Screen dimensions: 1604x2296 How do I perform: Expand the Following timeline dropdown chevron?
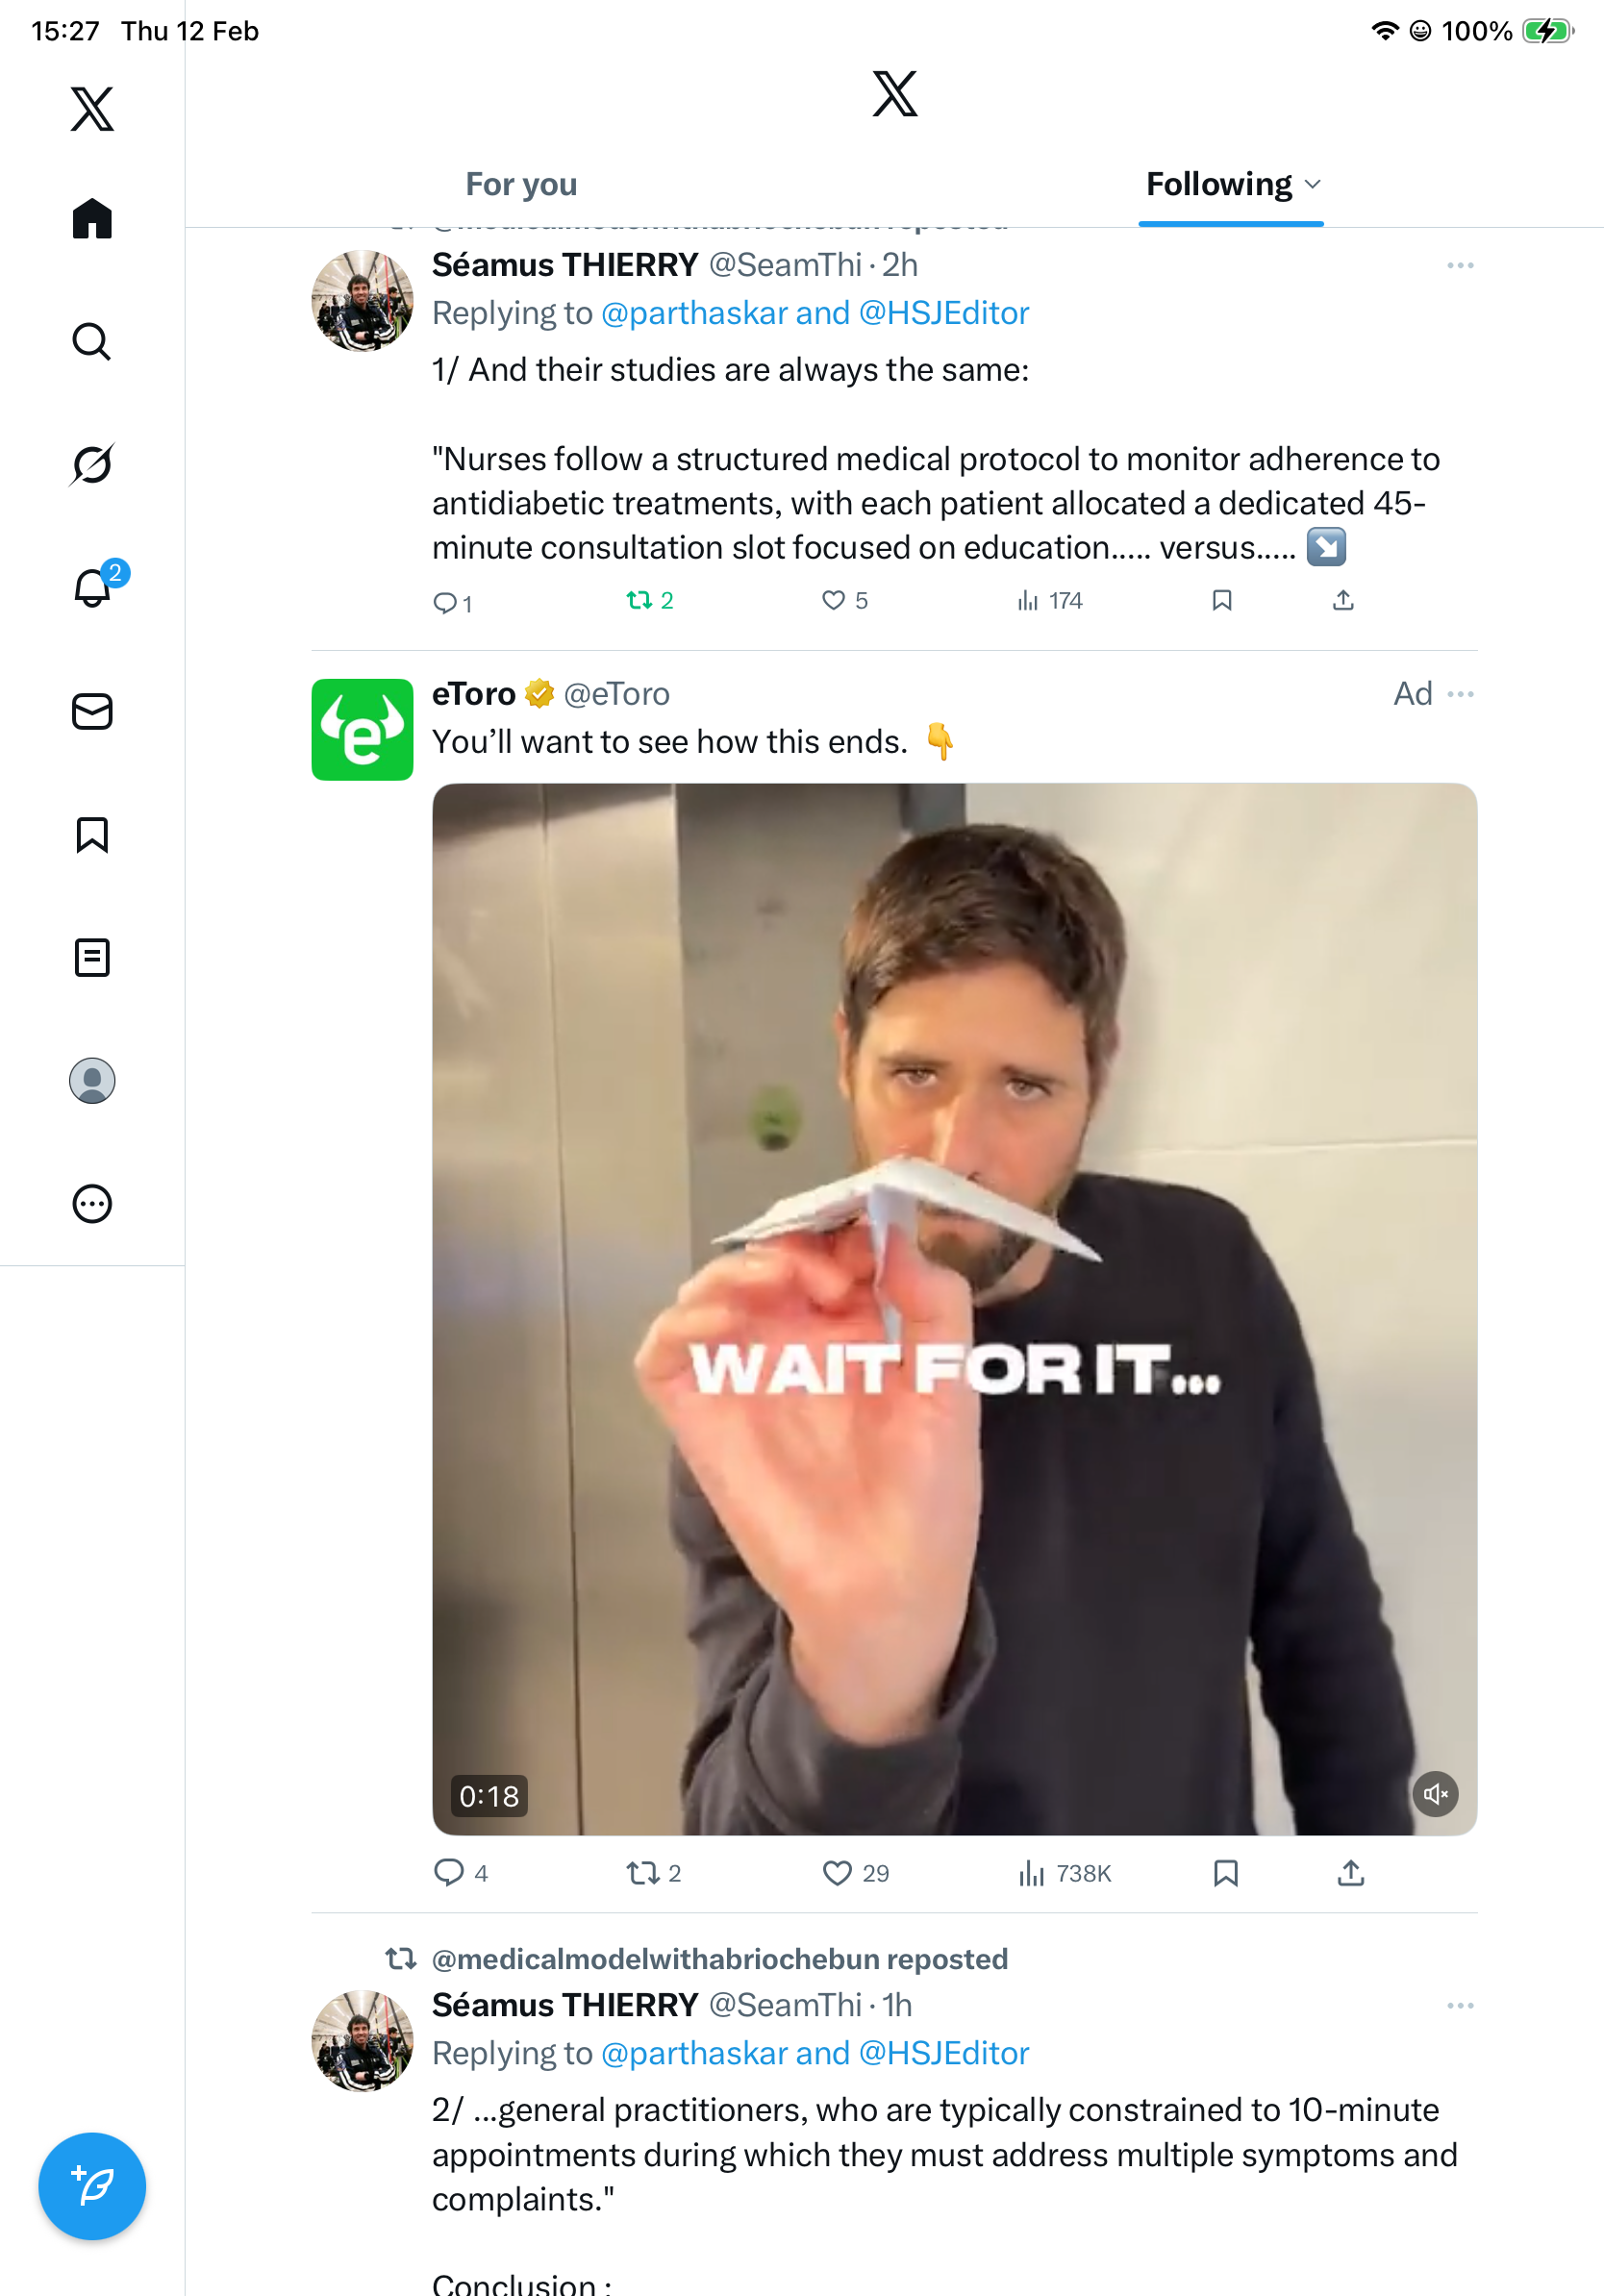click(x=1314, y=184)
